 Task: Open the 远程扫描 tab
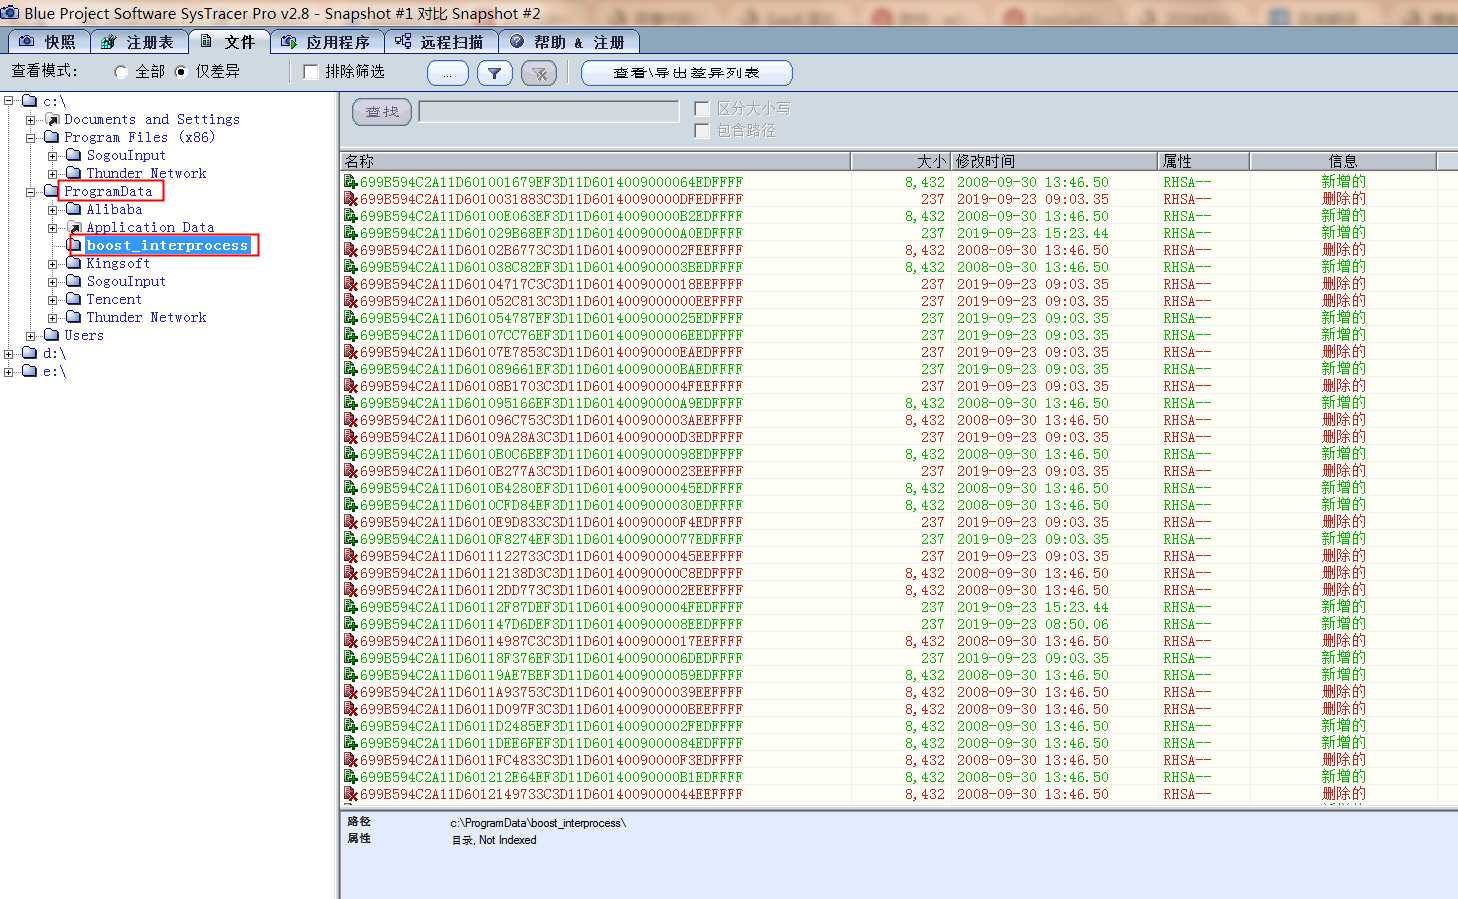(x=440, y=41)
